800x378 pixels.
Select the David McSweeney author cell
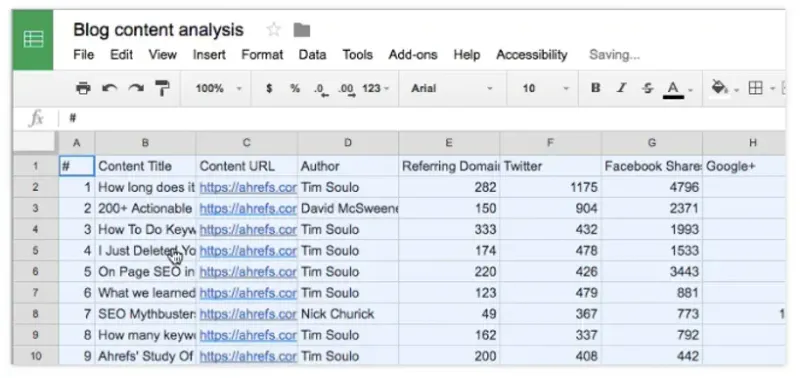(x=348, y=209)
